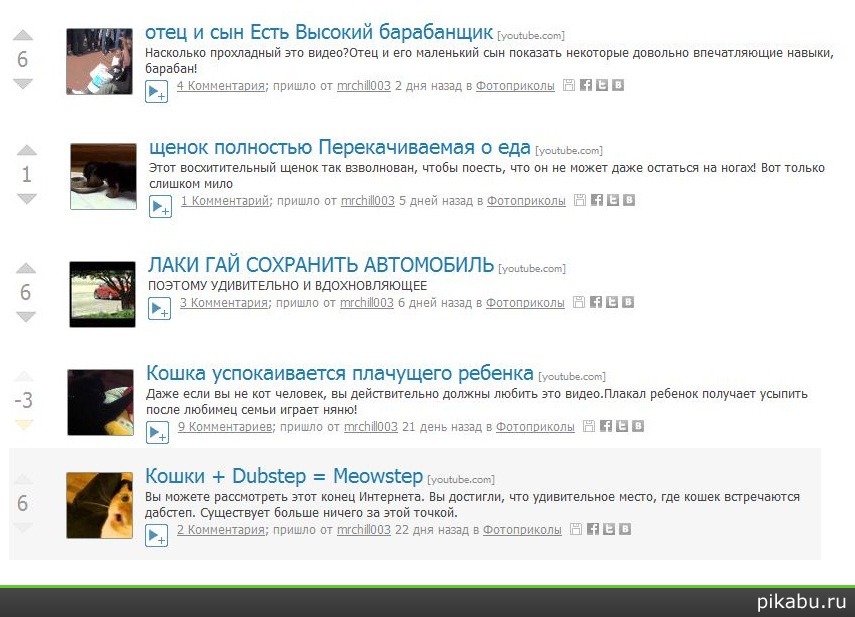855x617 pixels.
Task: Open '4 Комментария' on the drummer post
Action: [x=220, y=86]
